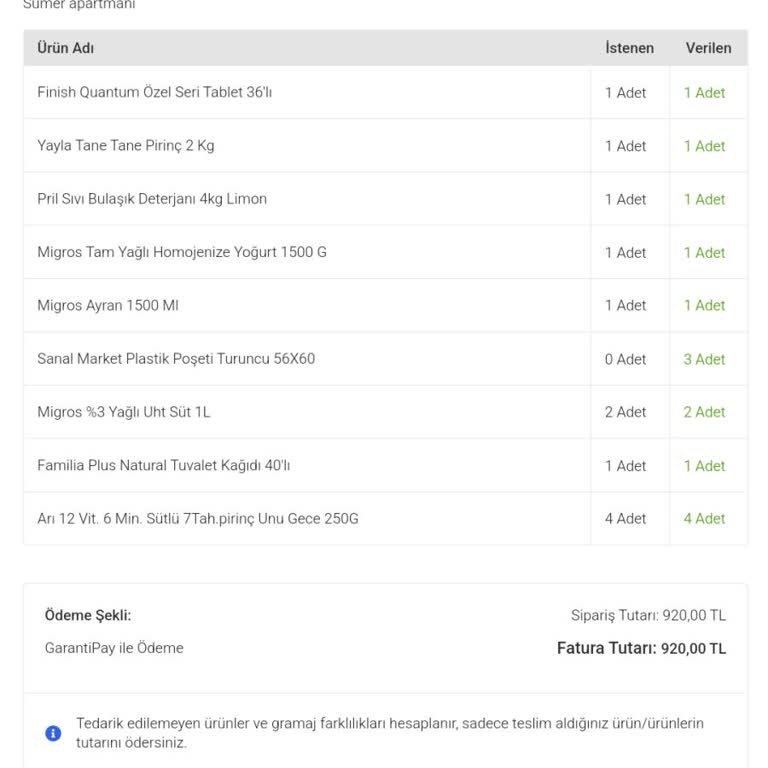Screen dimensions: 768x768
Task: Click the Verilen column header
Action: [708, 48]
